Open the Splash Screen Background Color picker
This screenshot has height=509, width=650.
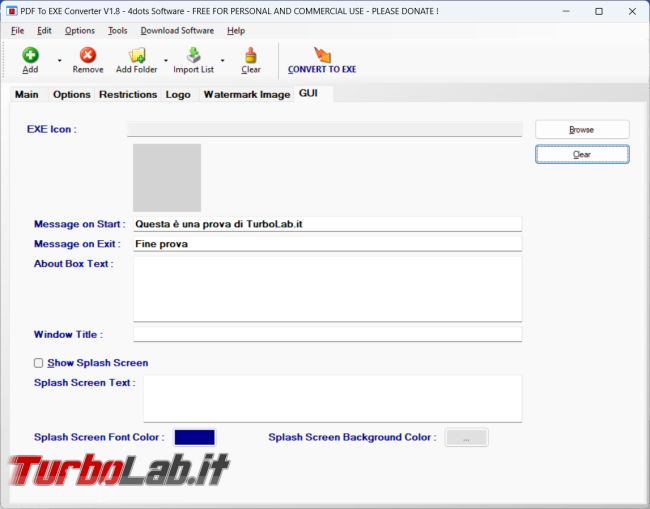coord(466,437)
